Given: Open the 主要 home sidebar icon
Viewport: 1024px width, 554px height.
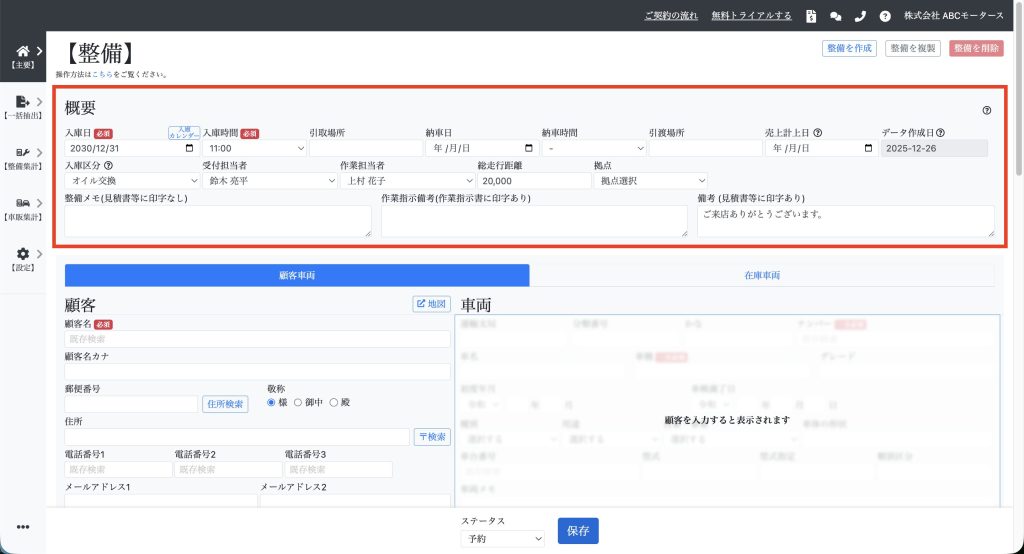Looking at the screenshot, I should [23, 51].
